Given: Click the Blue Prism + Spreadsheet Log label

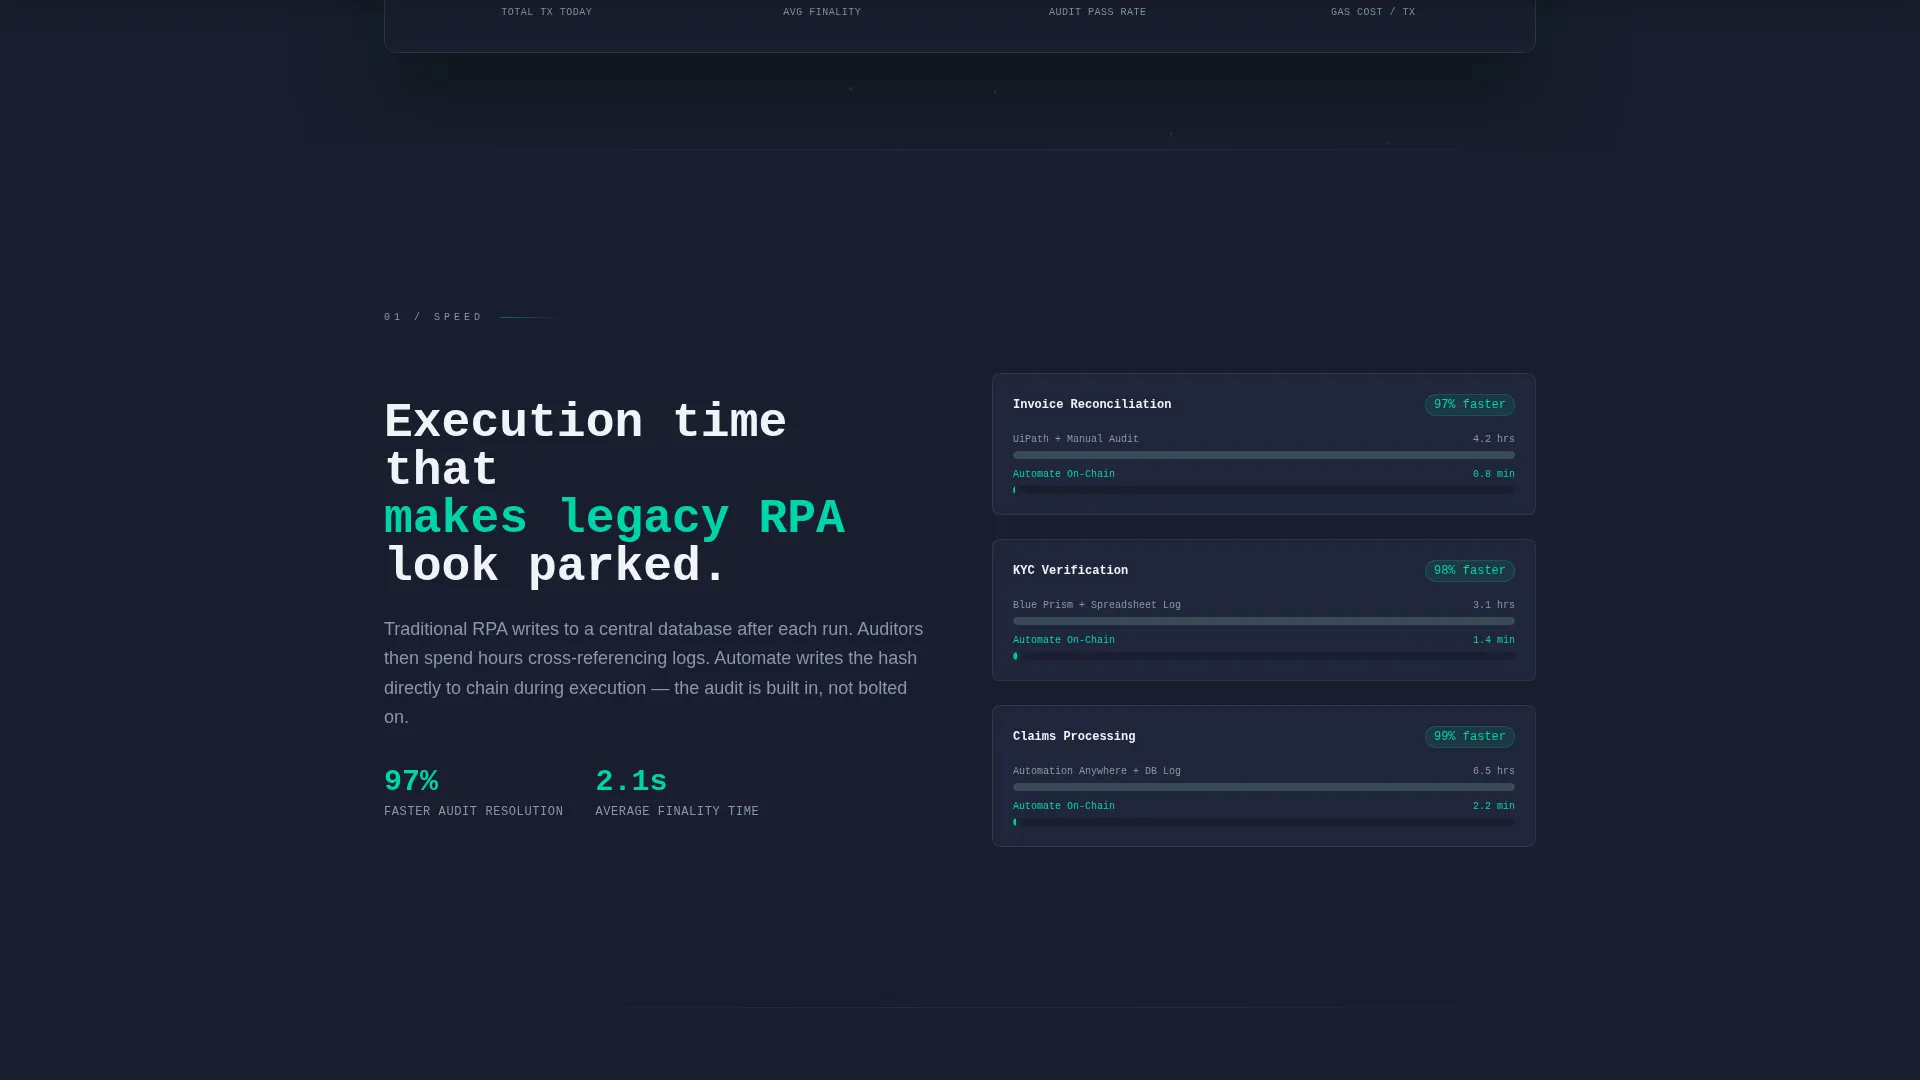Looking at the screenshot, I should tap(1097, 605).
